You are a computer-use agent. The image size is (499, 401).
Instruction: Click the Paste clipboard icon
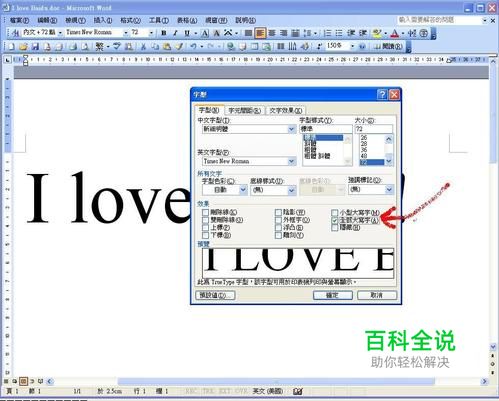point(167,46)
